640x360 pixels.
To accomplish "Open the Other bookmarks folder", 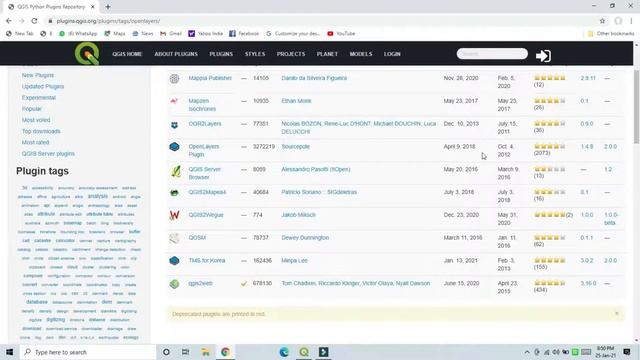I will click(611, 33).
